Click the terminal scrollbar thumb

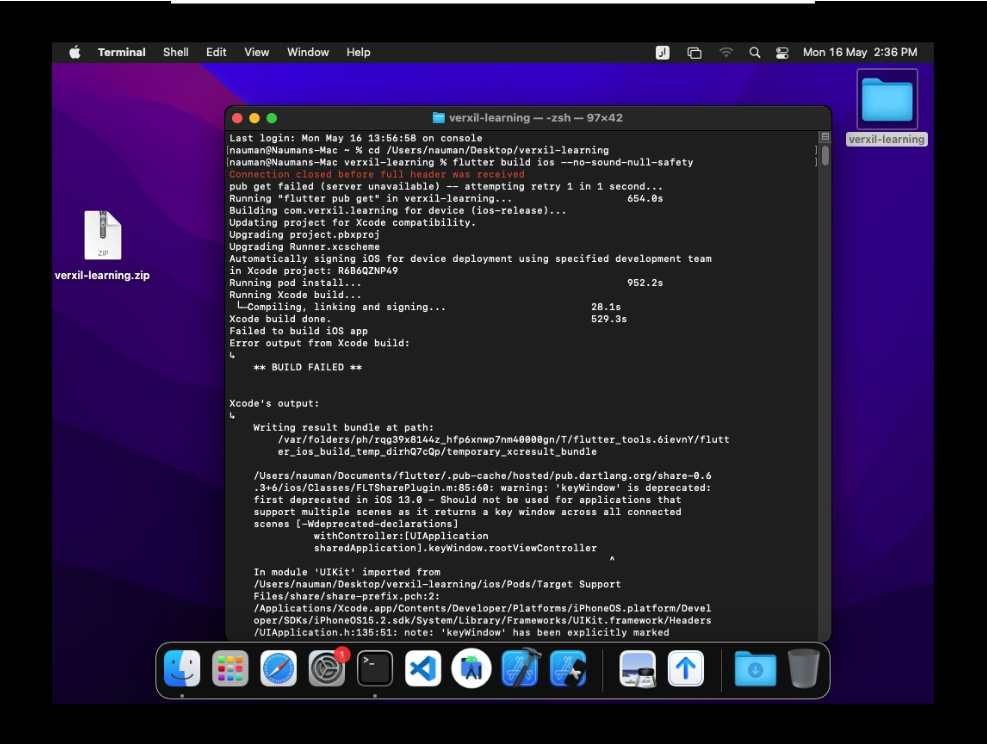(x=825, y=155)
